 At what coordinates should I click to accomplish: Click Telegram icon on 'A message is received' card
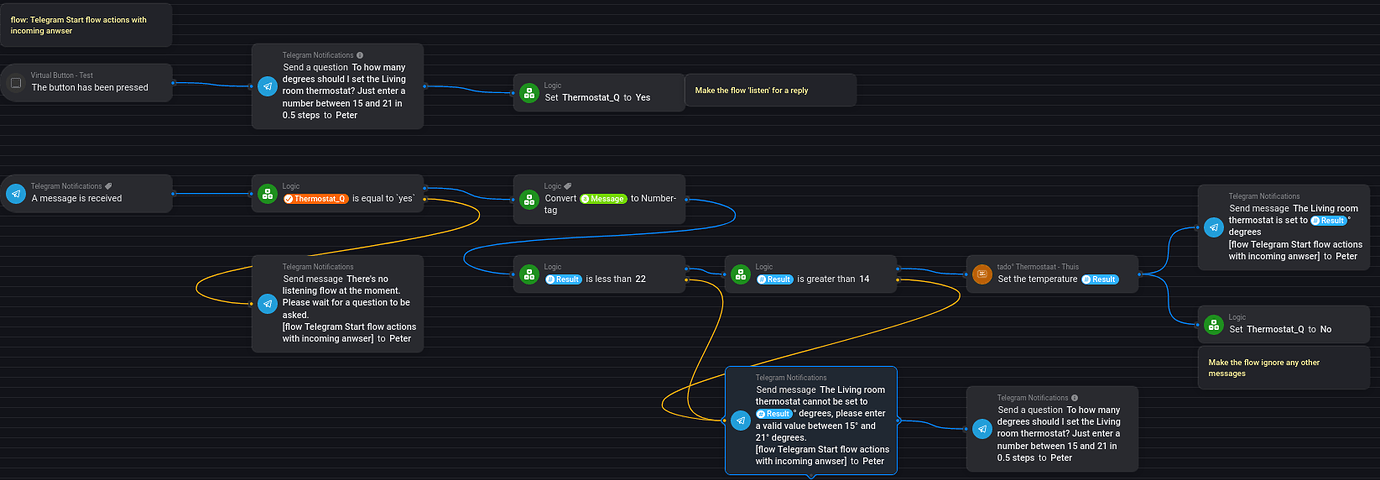click(x=16, y=194)
